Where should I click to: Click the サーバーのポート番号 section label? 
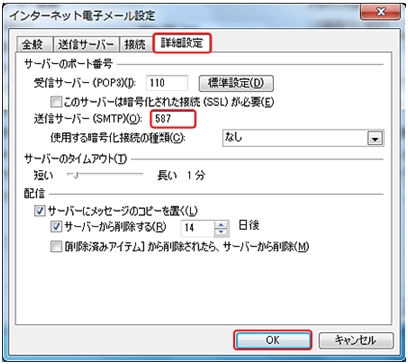(68, 64)
